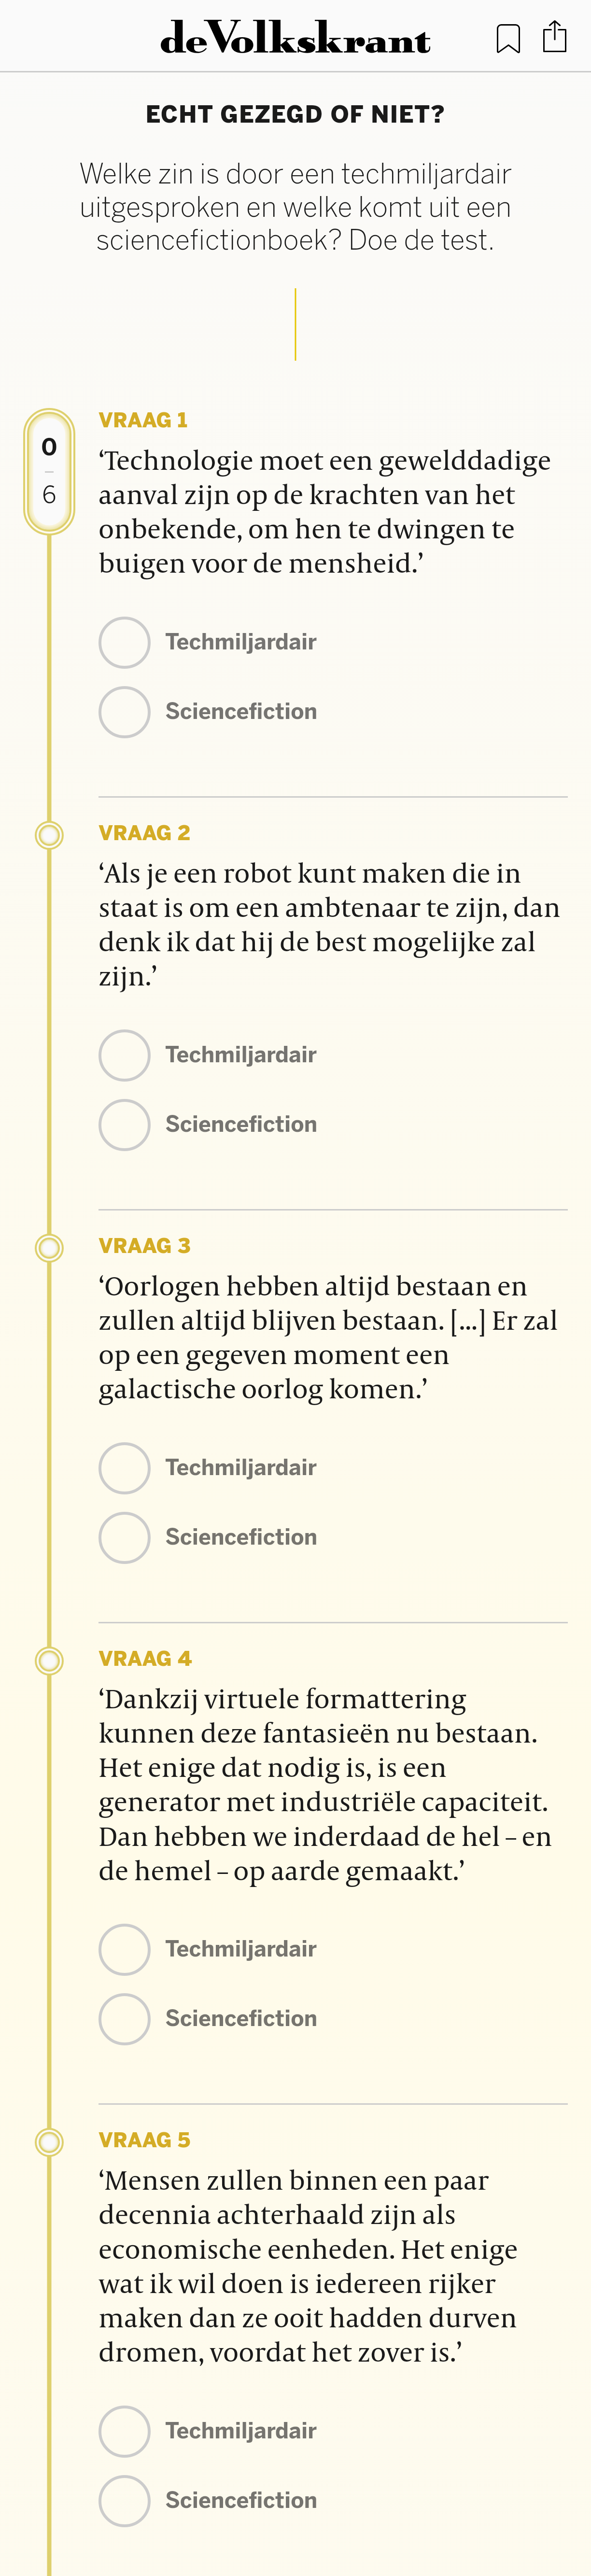Click the score counter badge 0/6
591x2576 pixels.
49,471
